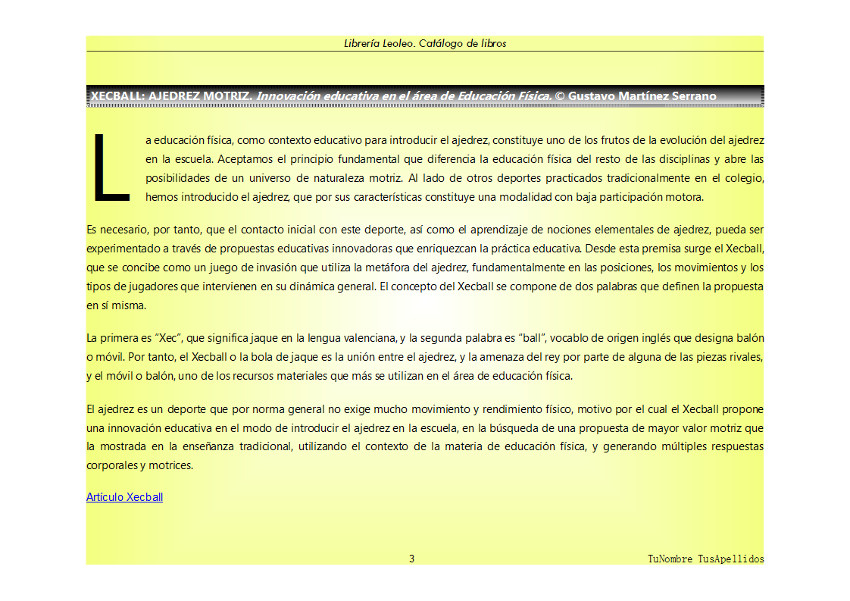This screenshot has height=601, width=850.
Task: Click the page number '3' in footer
Action: click(x=412, y=559)
